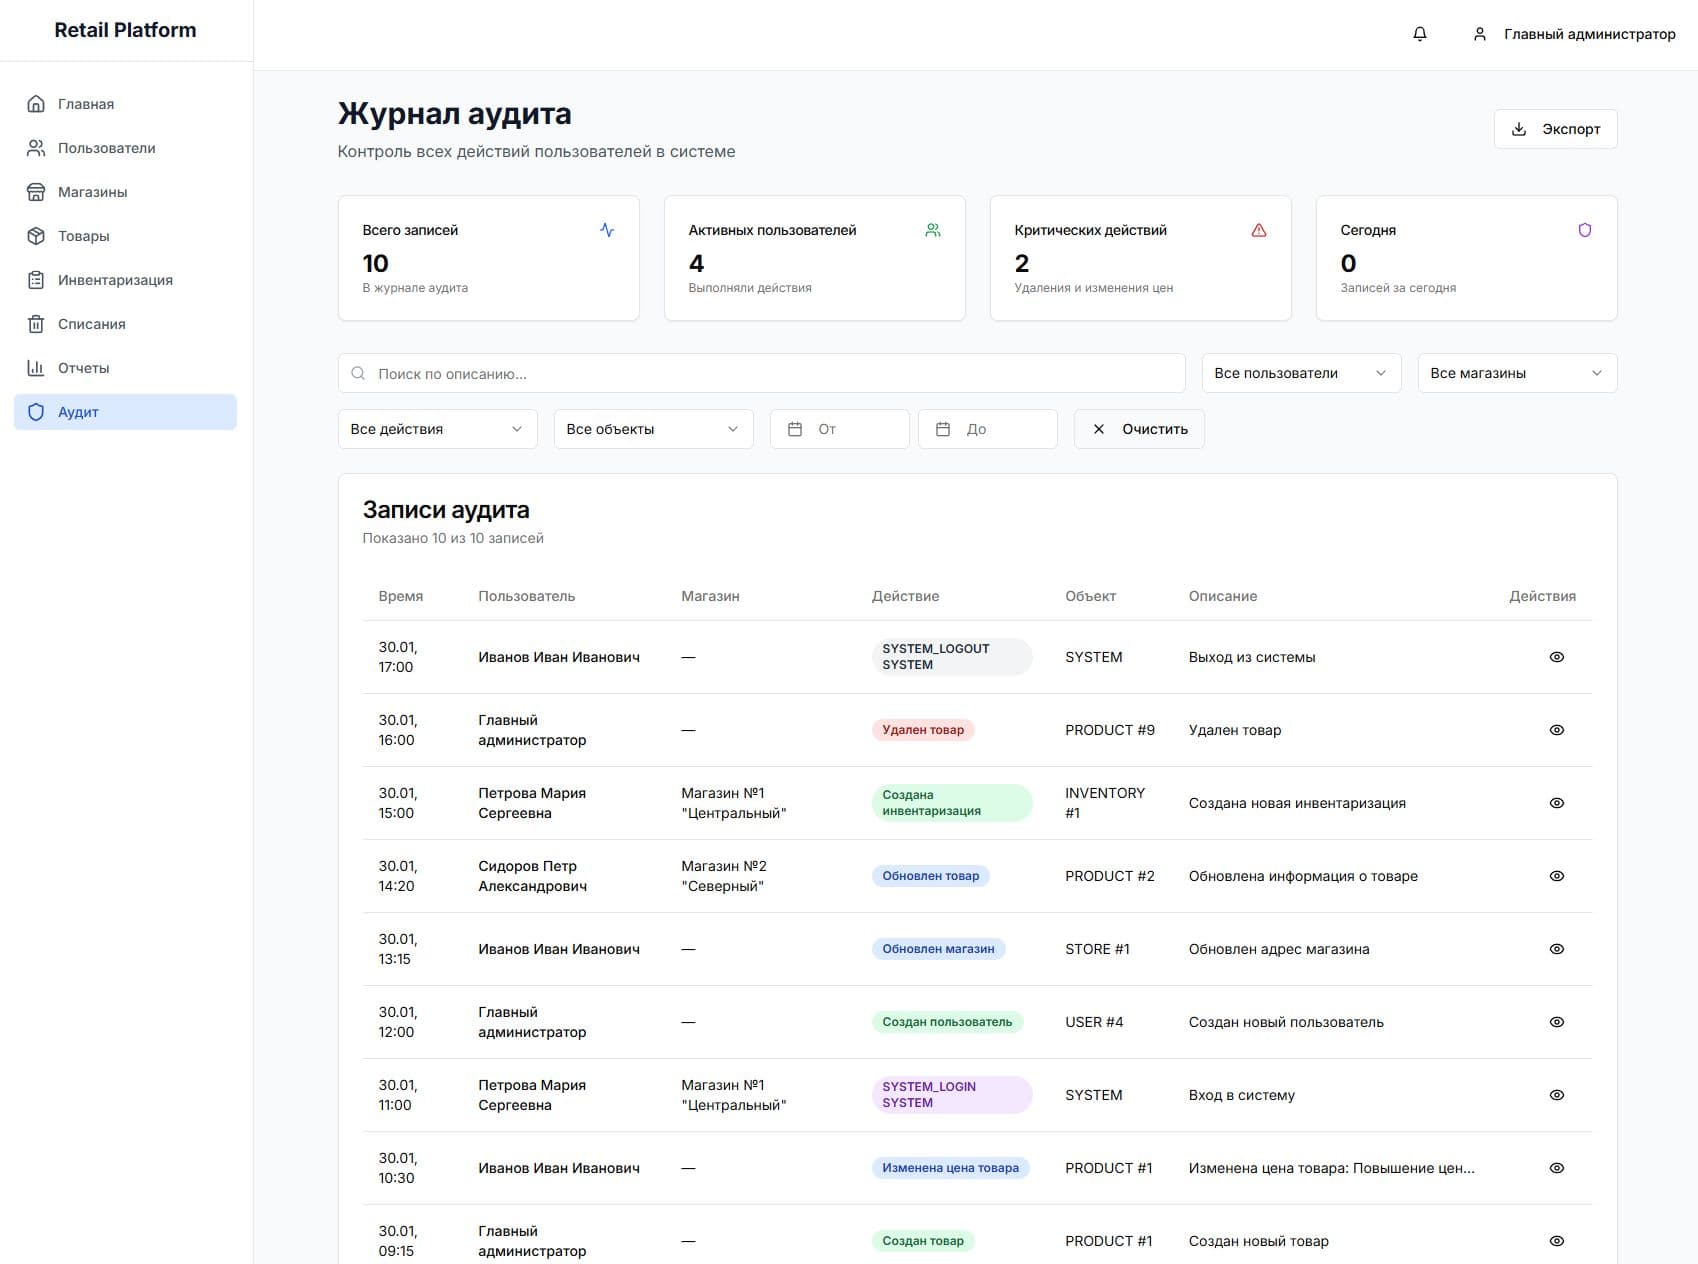
Task: Click eye icon for Удален товар row
Action: 1556,730
